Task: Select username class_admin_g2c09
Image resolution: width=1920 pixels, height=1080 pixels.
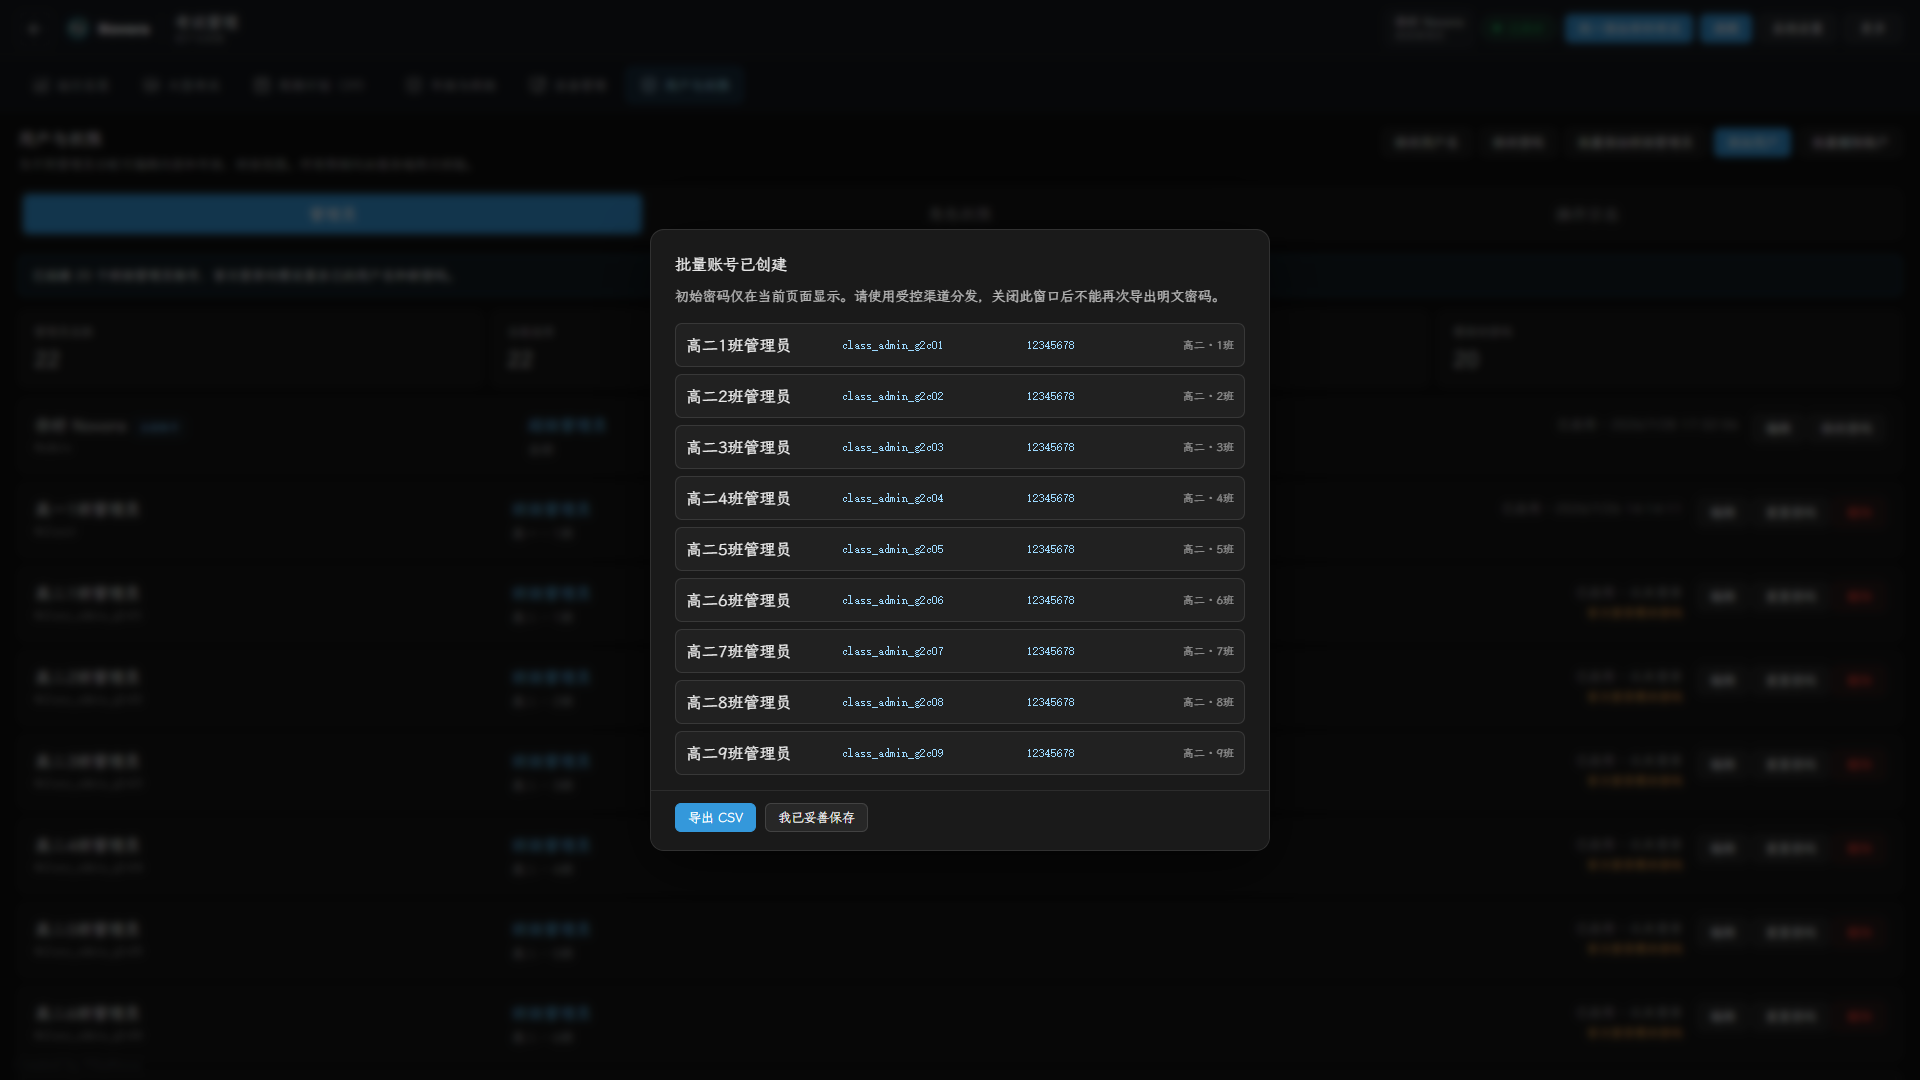Action: pos(892,753)
